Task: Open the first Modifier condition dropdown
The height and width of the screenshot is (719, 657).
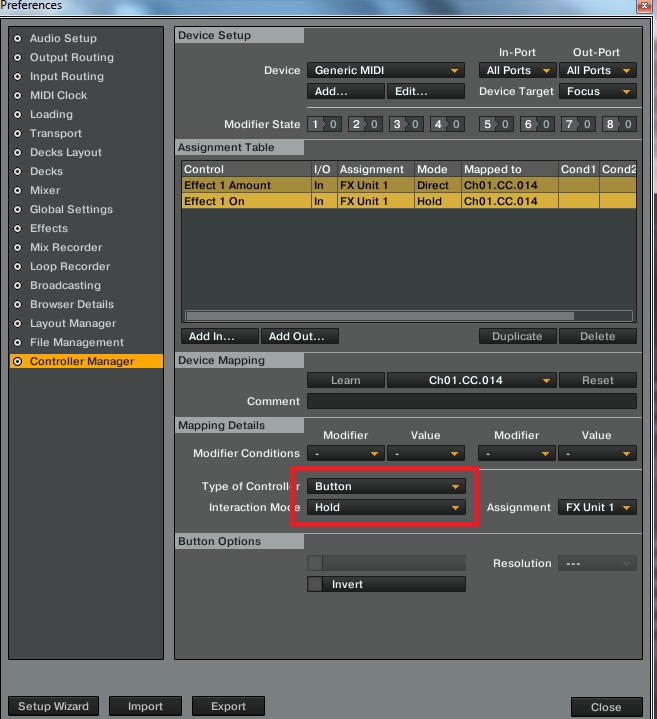Action: [x=346, y=454]
